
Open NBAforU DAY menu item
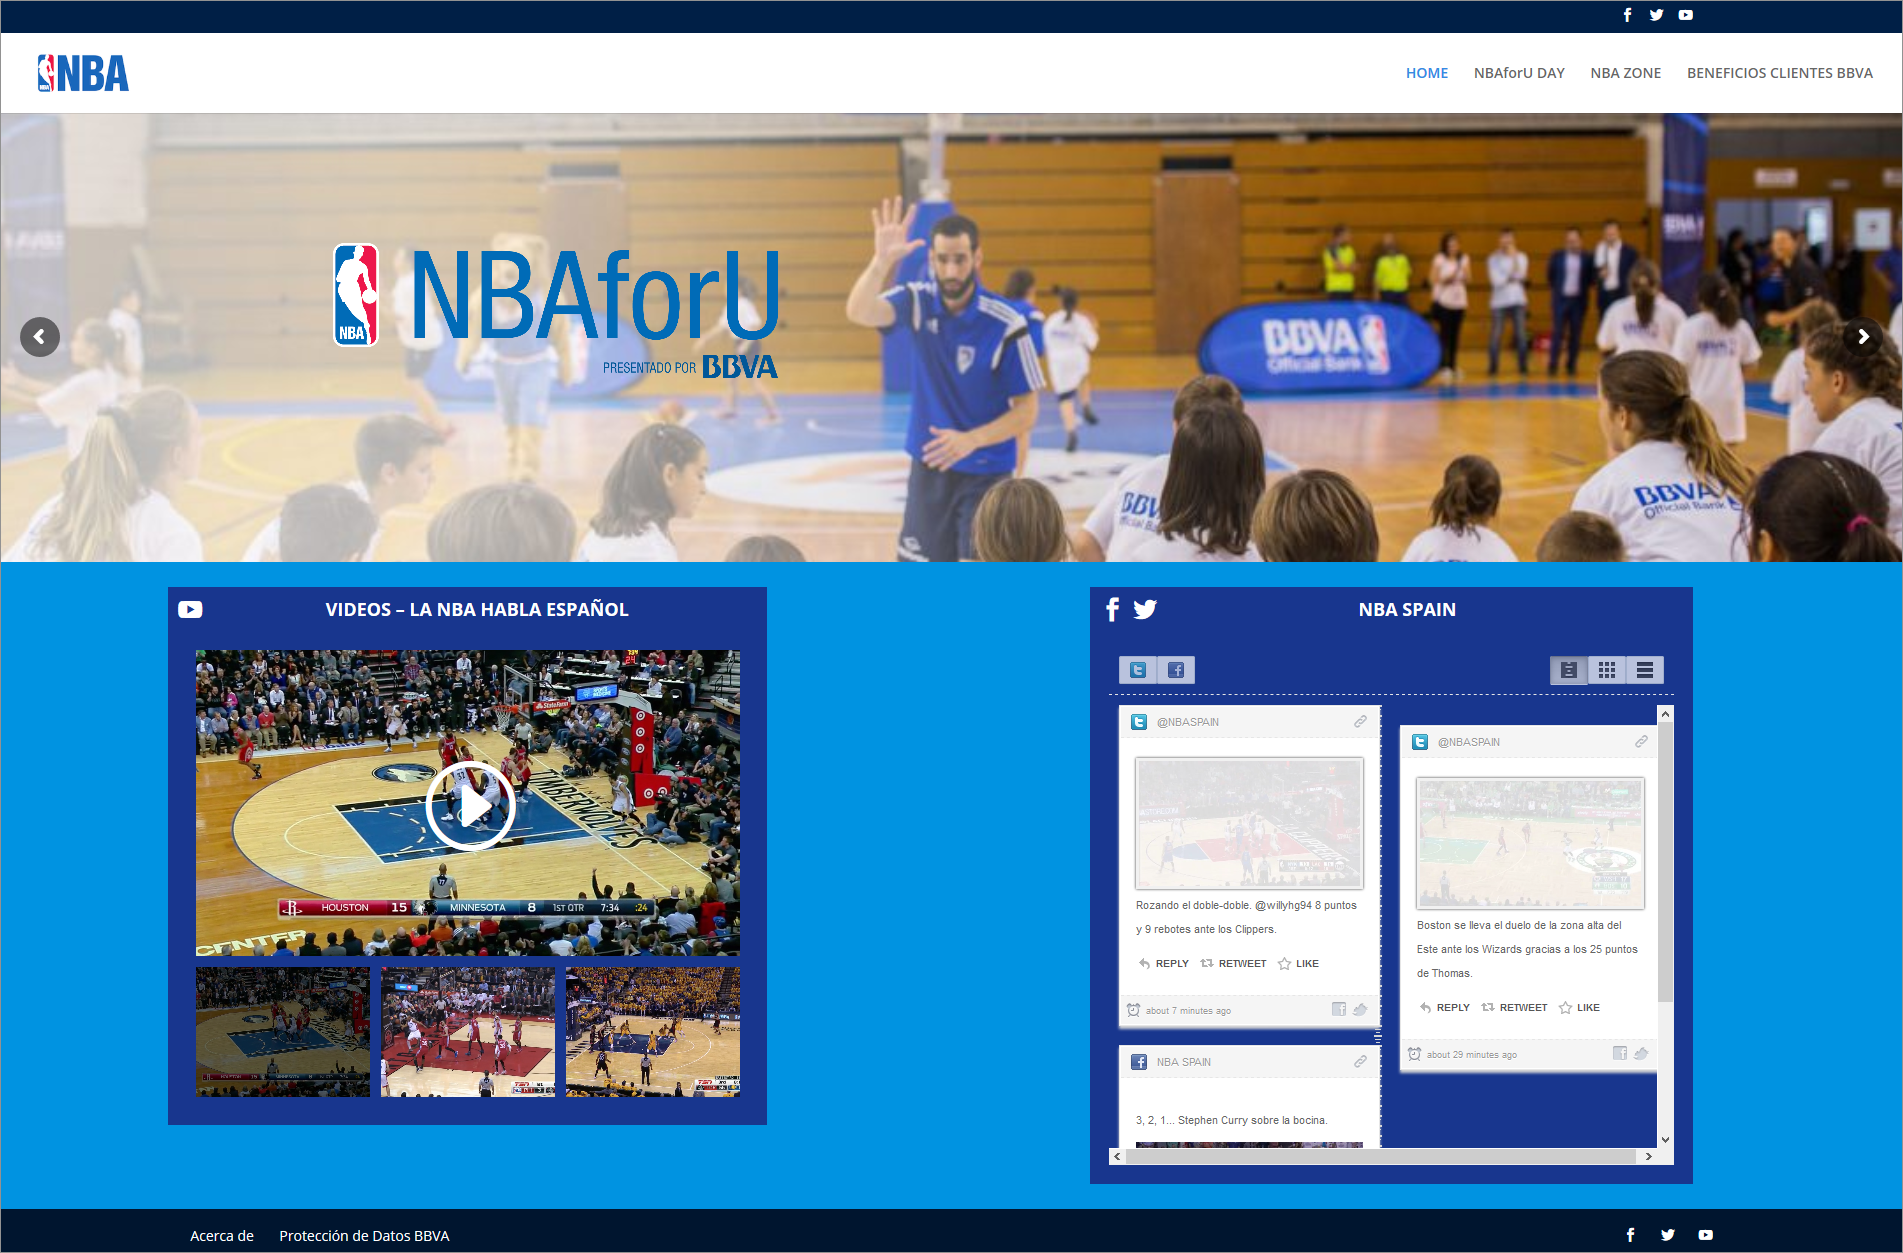pos(1519,73)
